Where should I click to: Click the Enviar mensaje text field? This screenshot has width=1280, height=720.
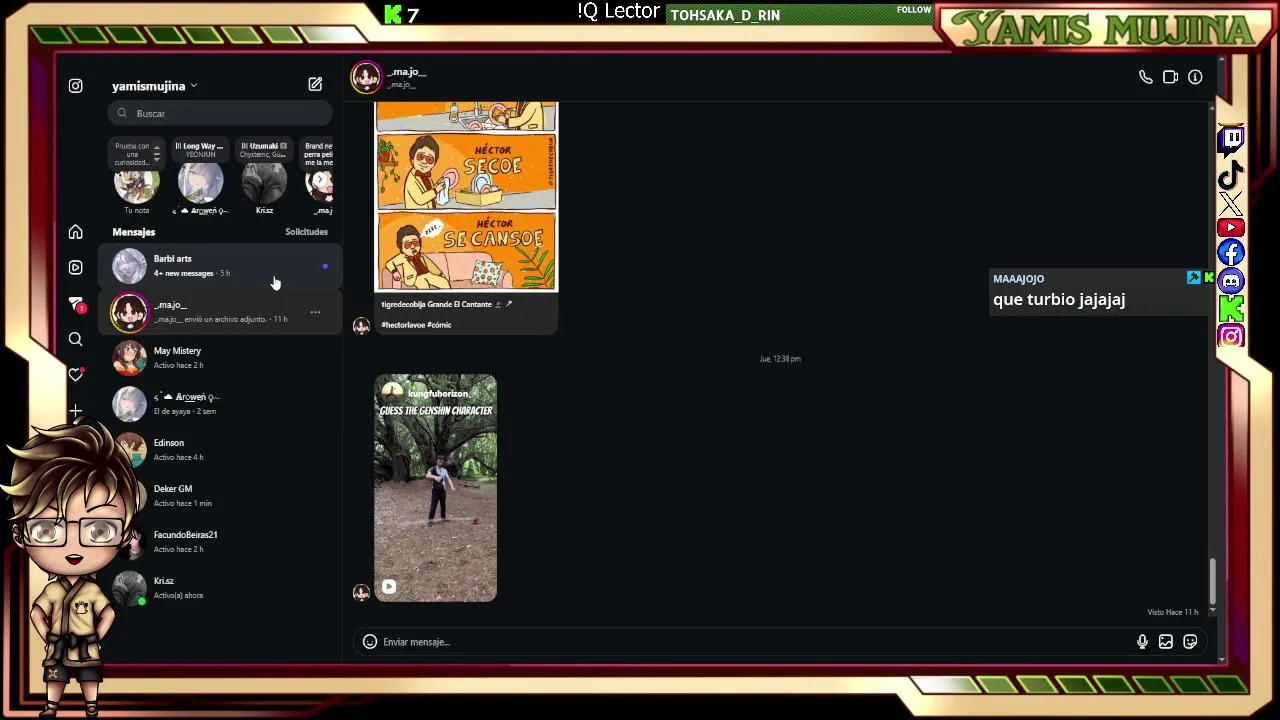[x=755, y=642]
